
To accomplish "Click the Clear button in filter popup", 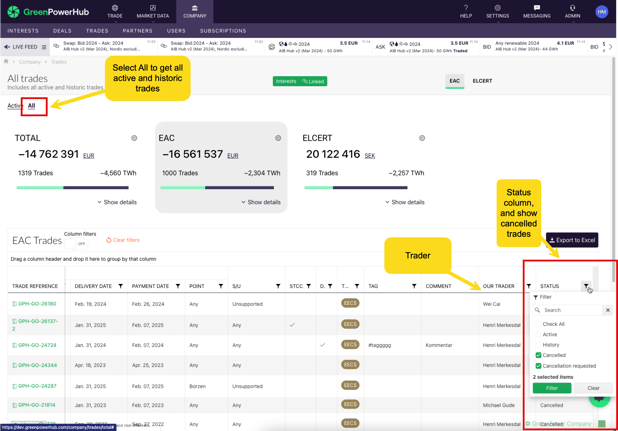I will (593, 388).
